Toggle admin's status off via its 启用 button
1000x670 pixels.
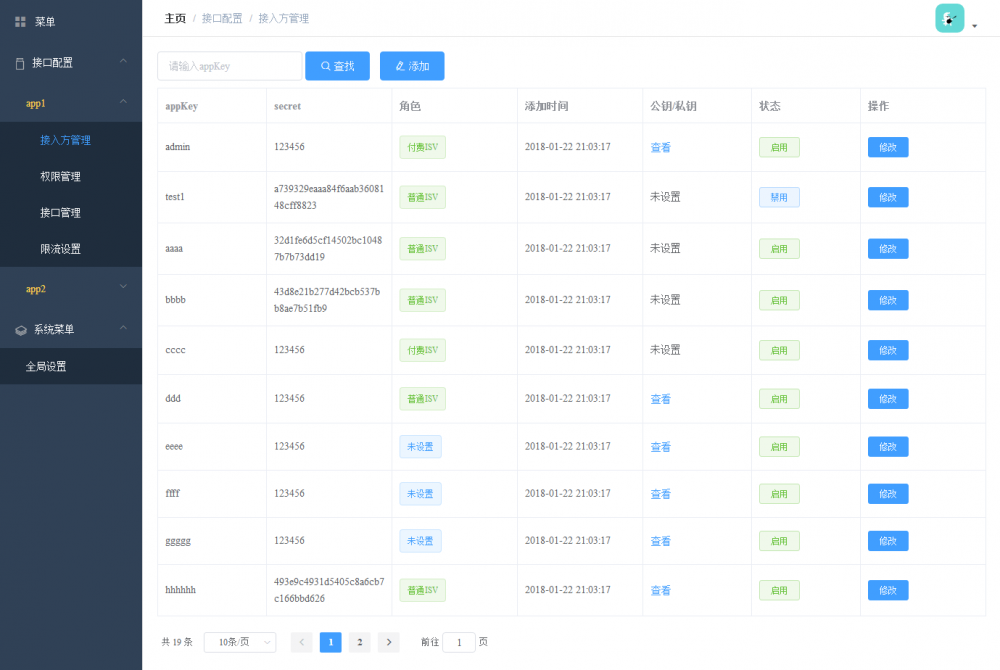[x=779, y=147]
